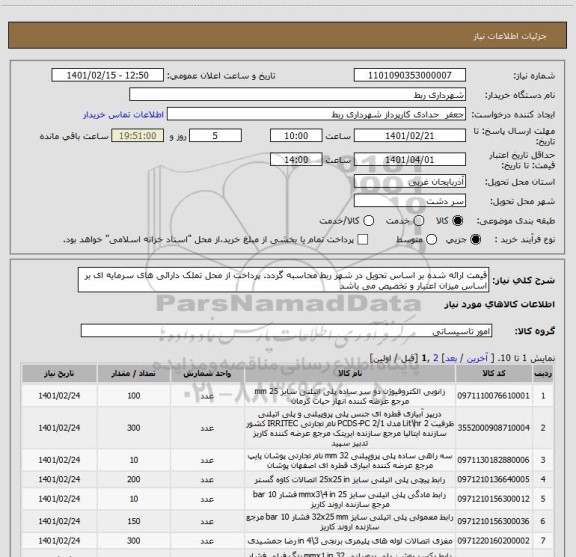Click quantity 100 in row 1
Screen dimensions: 576x557
[134, 396]
